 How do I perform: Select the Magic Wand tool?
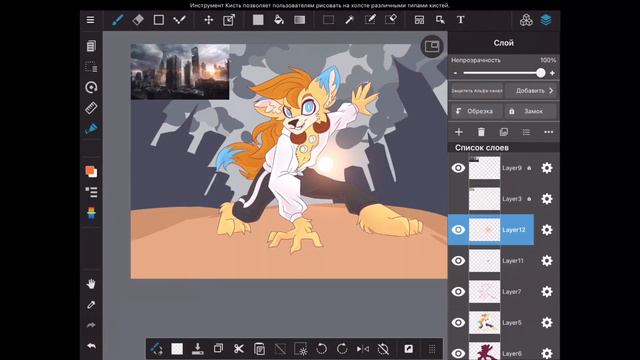[x=349, y=20]
